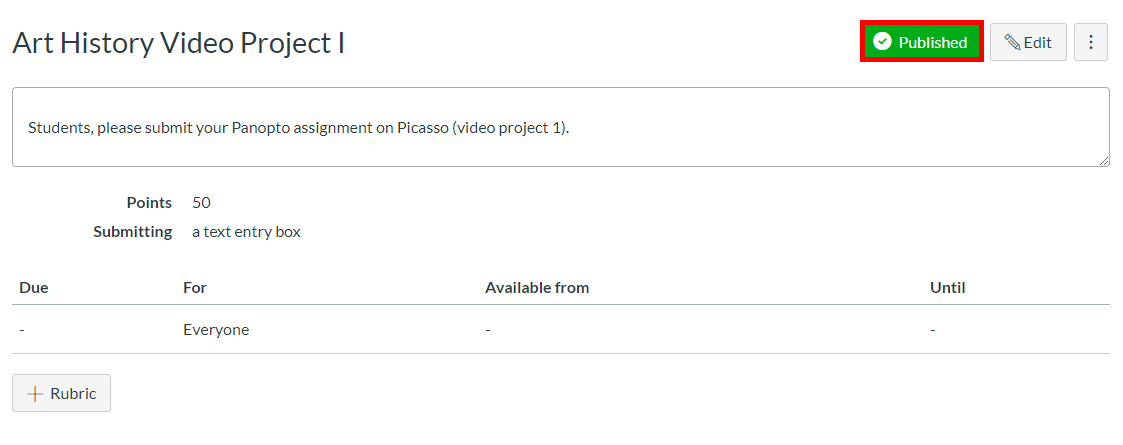
Task: Click the white checkmark icon in Published
Action: (883, 42)
